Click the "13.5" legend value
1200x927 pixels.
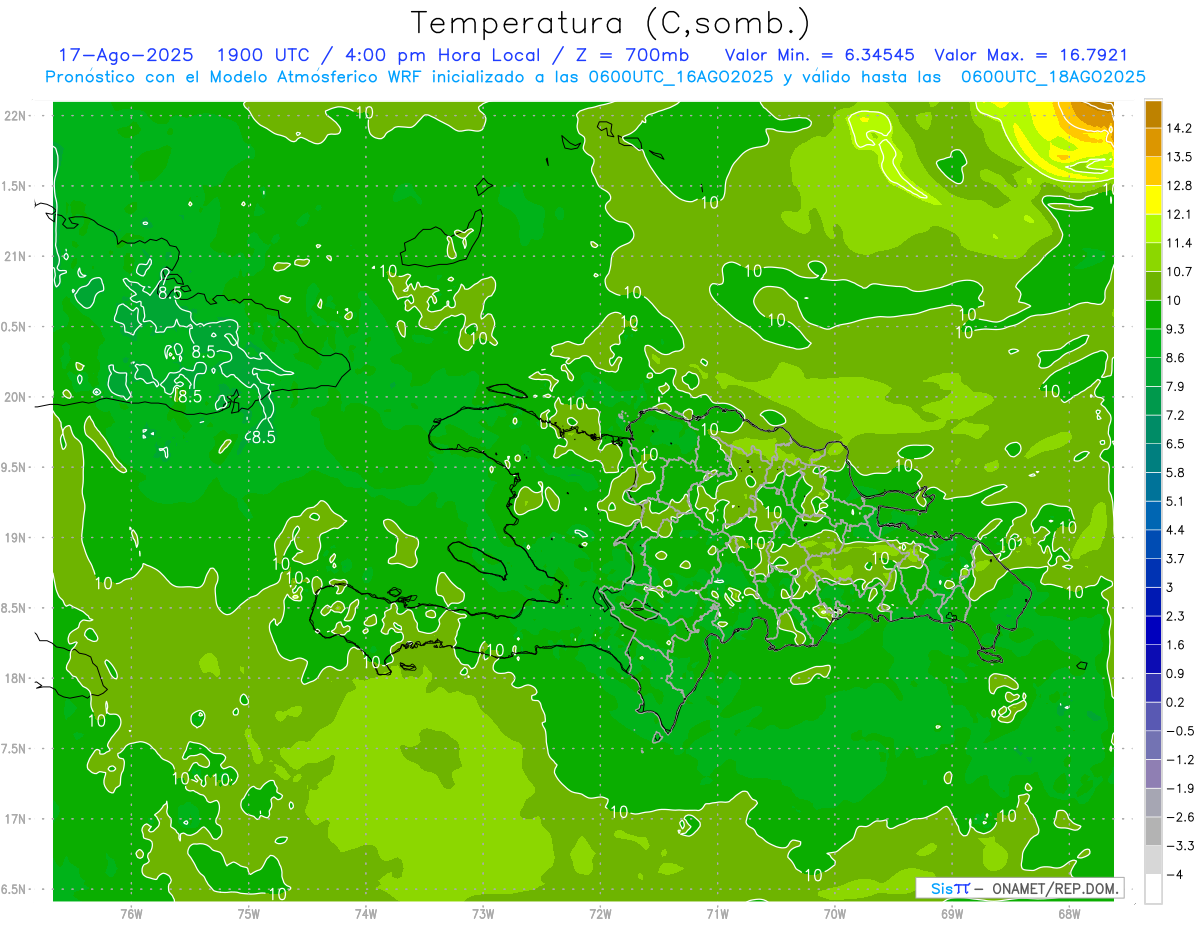point(1179,157)
